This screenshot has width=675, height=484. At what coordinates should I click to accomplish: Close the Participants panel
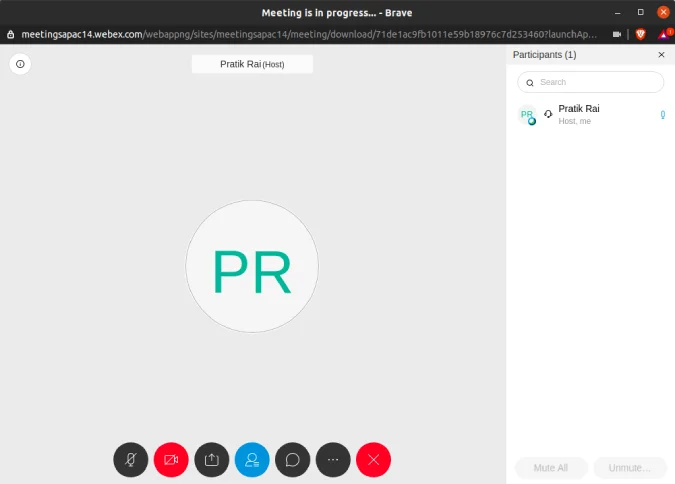661,55
